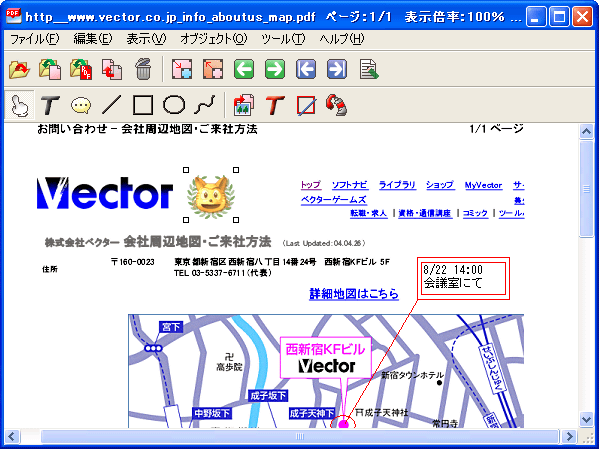
Task: Click the 成子坂下 map label
Action: click(268, 396)
